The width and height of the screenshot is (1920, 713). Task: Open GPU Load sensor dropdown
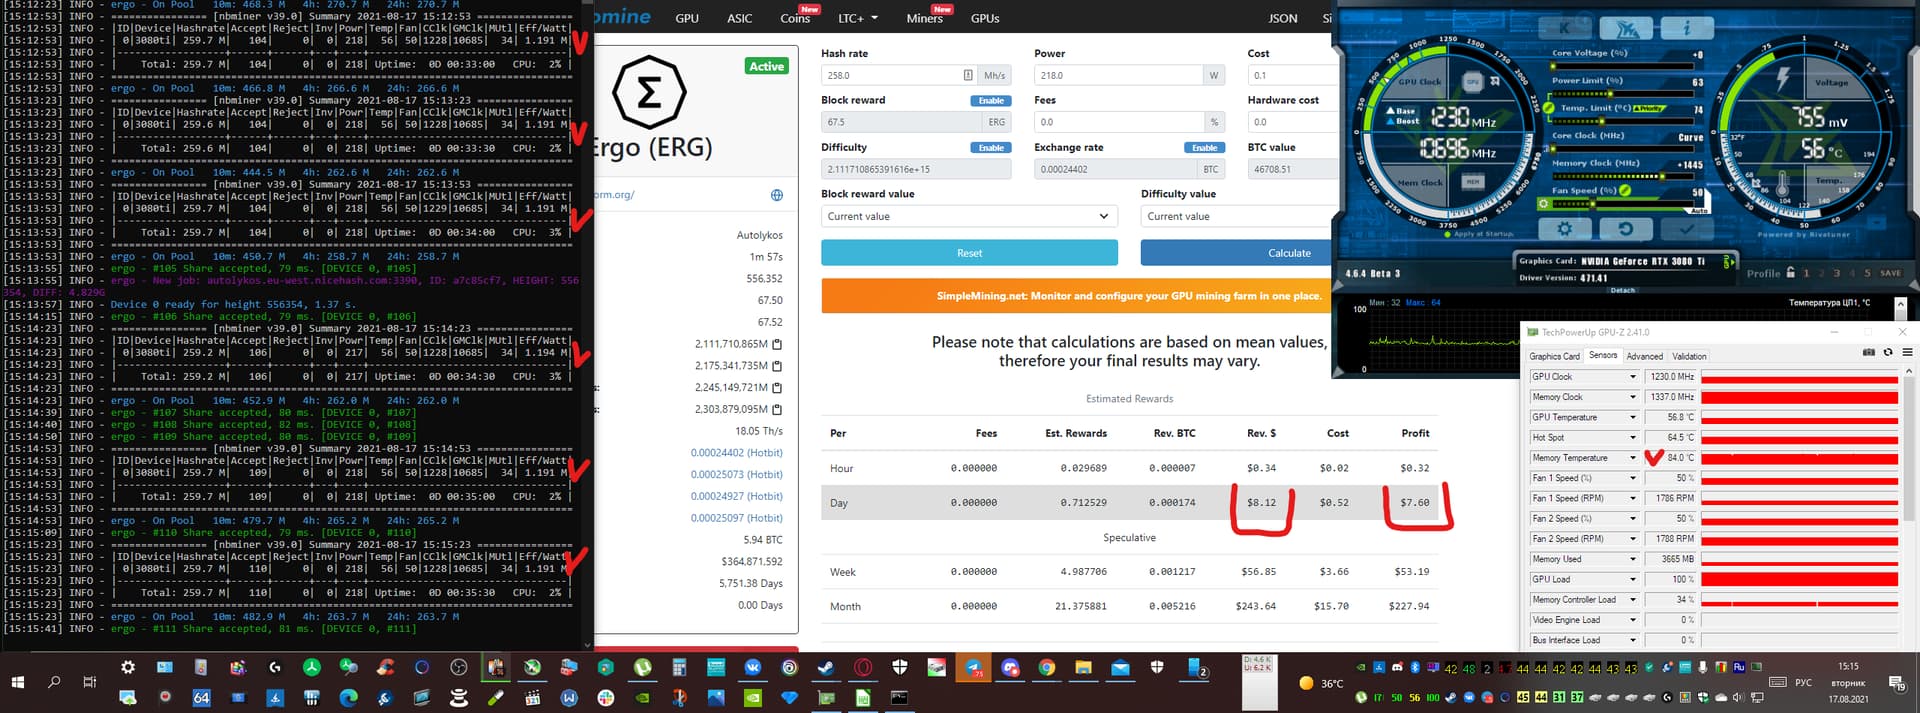(x=1633, y=579)
